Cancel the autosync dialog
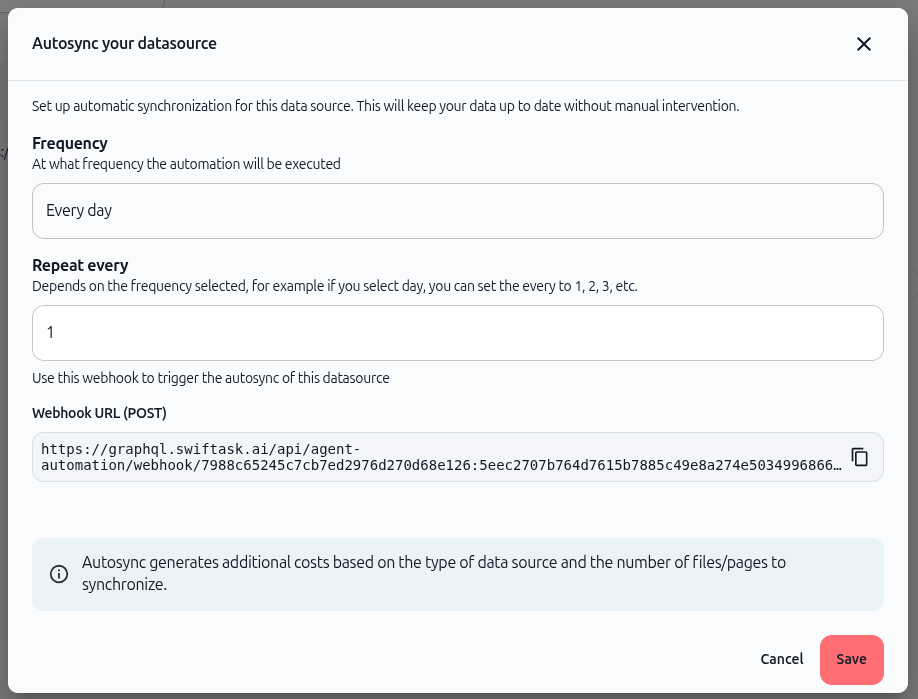Screen dimensions: 918x699 [x=782, y=659]
